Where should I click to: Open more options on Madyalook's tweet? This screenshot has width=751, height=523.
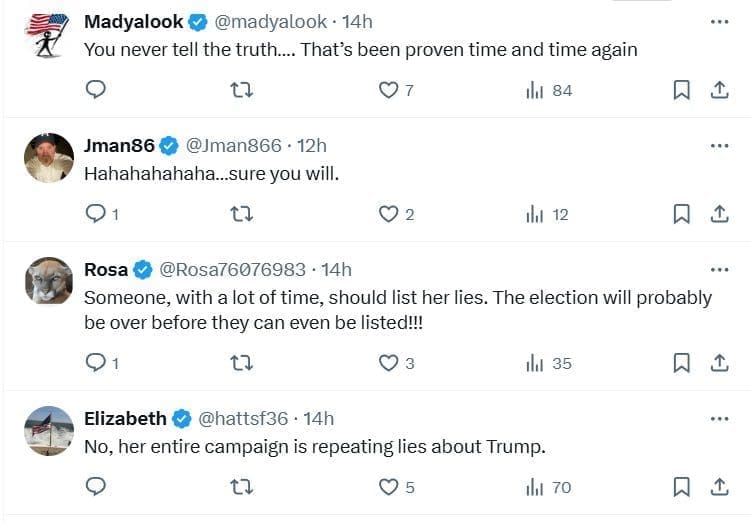pyautogui.click(x=719, y=21)
